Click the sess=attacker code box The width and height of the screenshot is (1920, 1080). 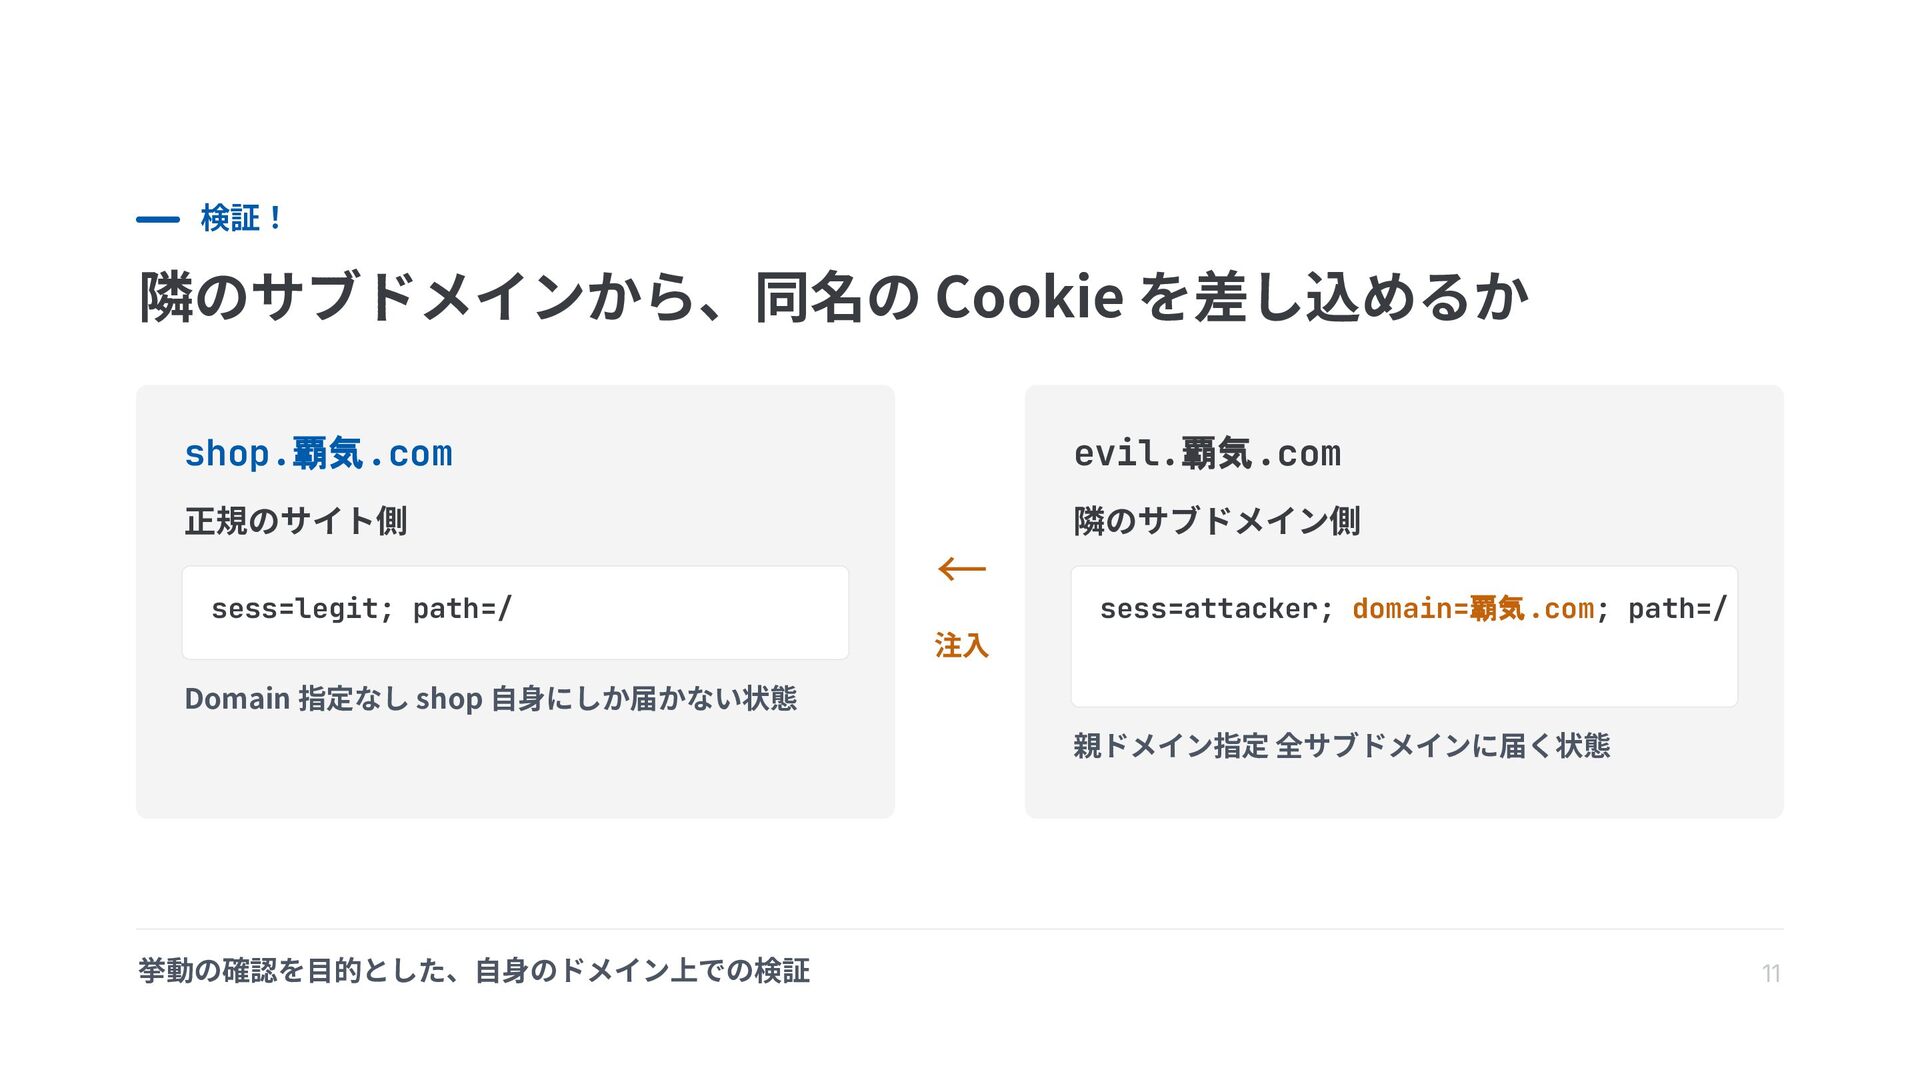pos(1404,636)
